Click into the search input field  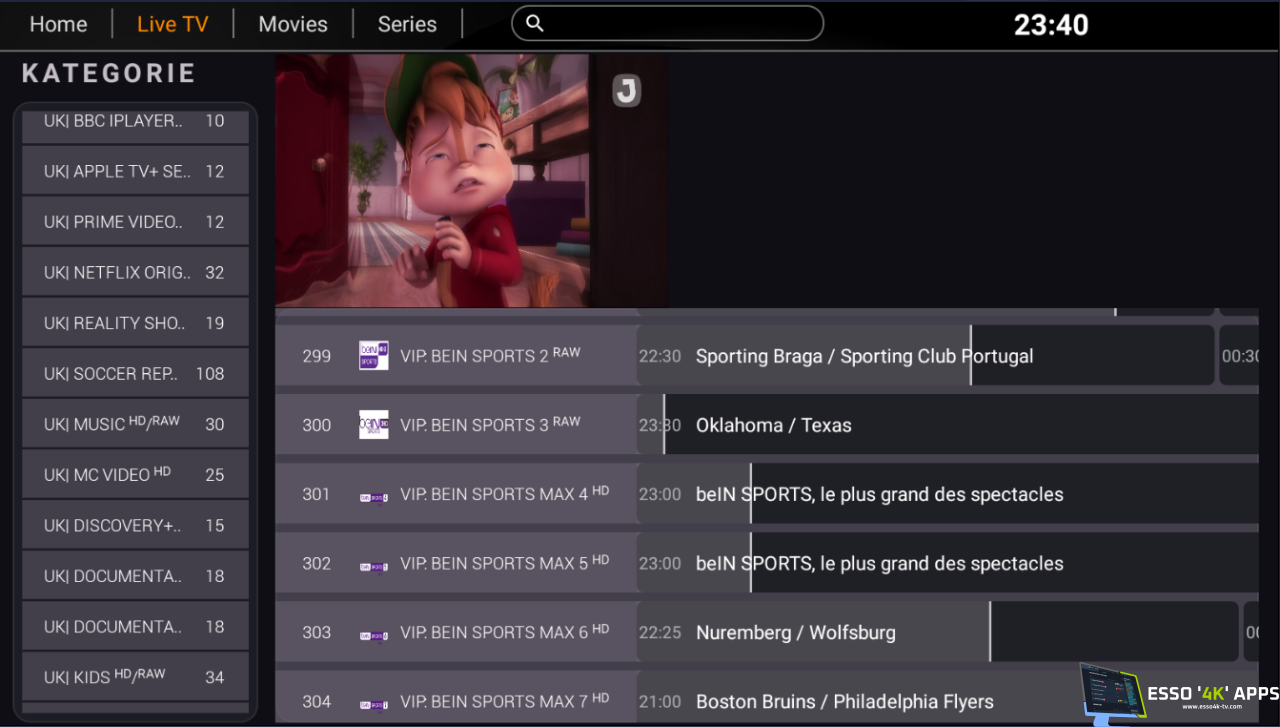pos(667,23)
